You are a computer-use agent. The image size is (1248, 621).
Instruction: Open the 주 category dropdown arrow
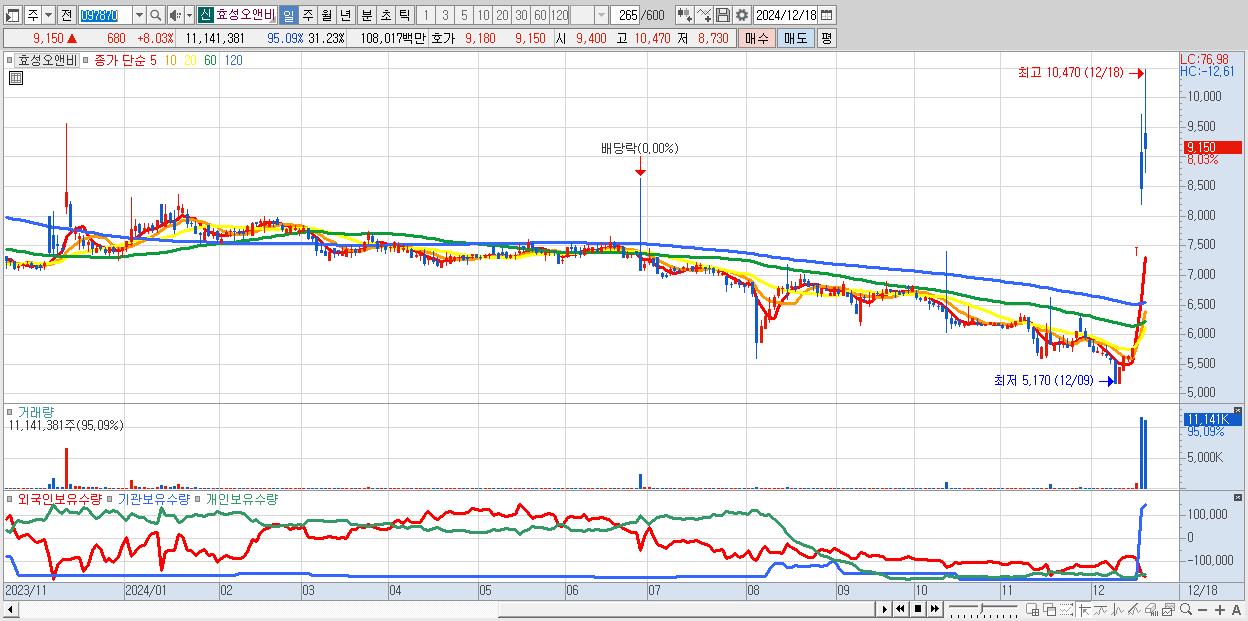[48, 15]
